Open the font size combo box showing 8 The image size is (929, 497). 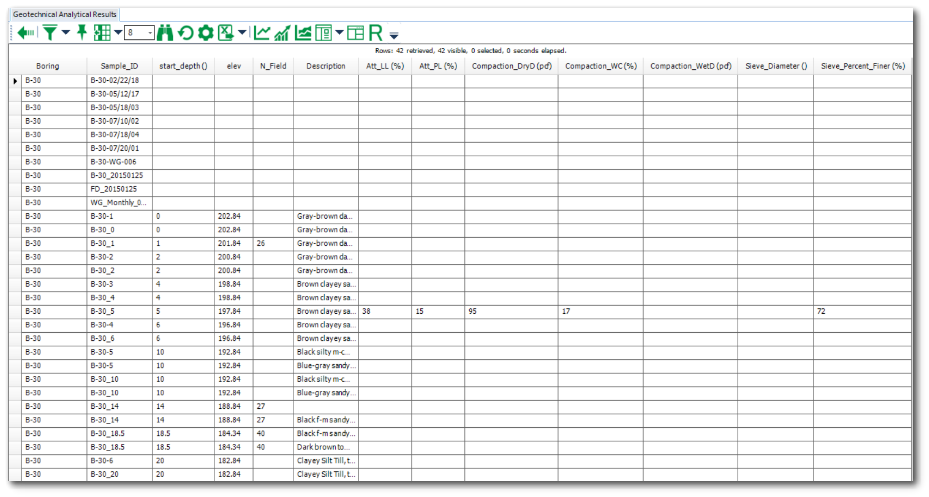tap(140, 33)
